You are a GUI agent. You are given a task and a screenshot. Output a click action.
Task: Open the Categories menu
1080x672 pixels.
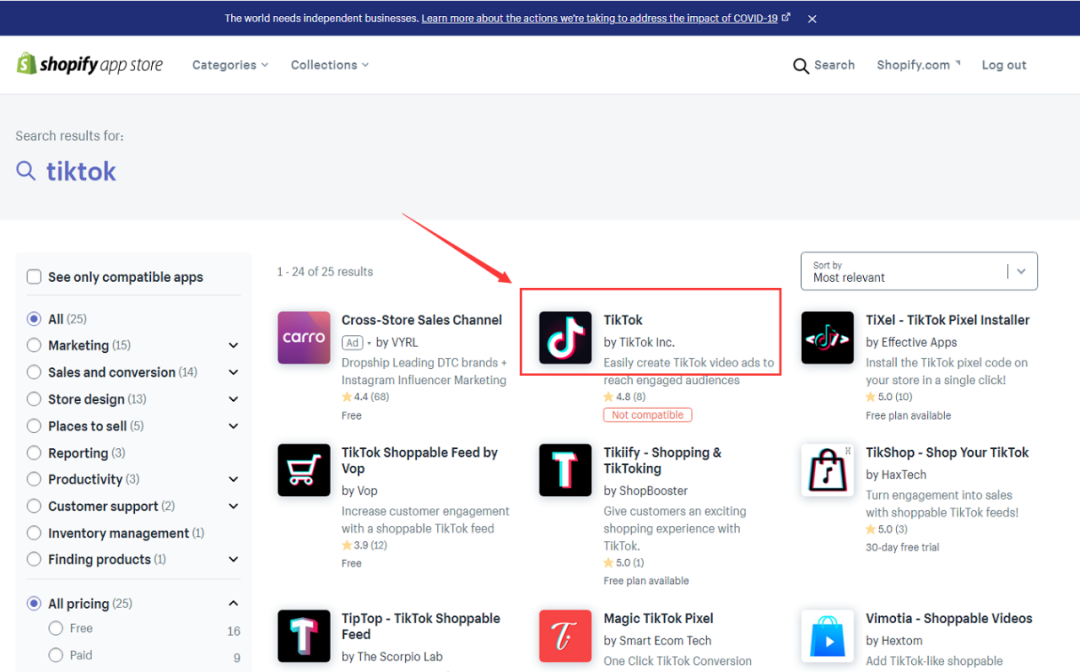(230, 65)
